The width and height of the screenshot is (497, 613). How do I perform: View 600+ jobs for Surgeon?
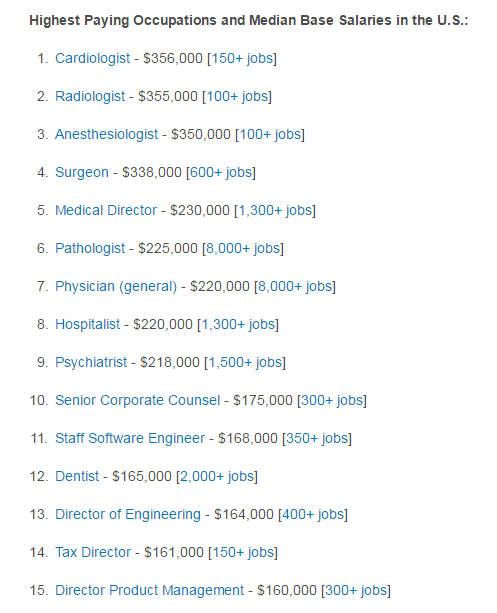coord(221,172)
